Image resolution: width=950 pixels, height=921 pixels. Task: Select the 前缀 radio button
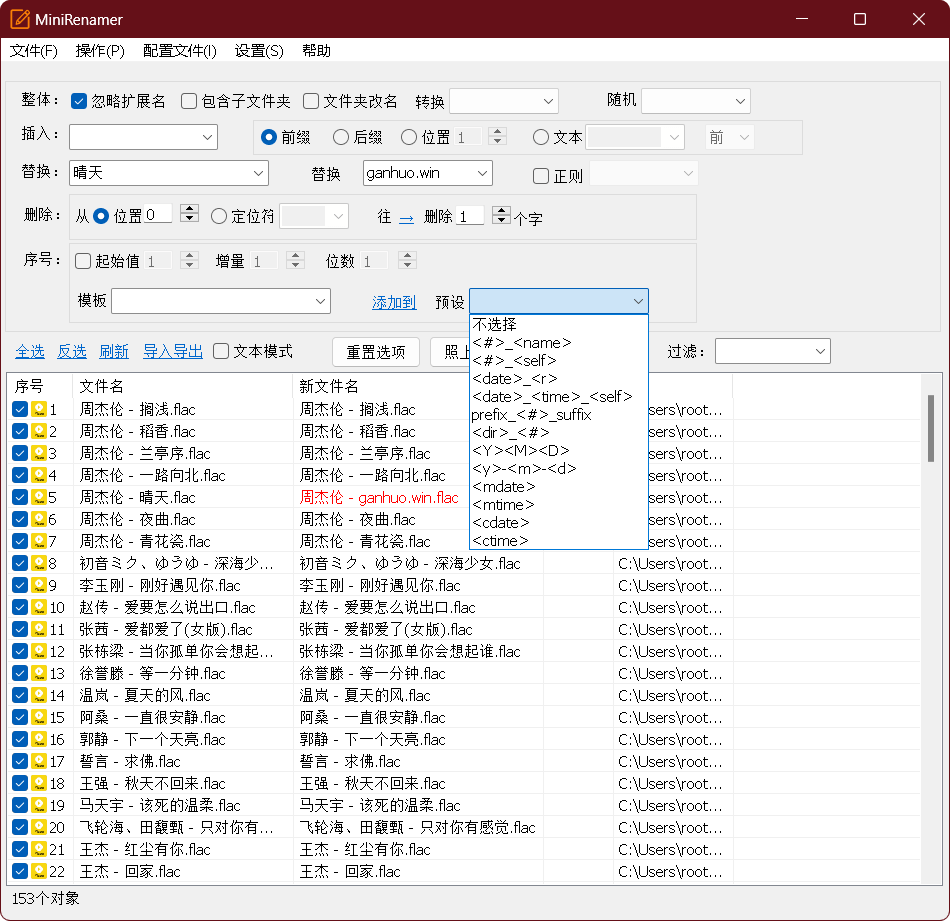pos(269,138)
